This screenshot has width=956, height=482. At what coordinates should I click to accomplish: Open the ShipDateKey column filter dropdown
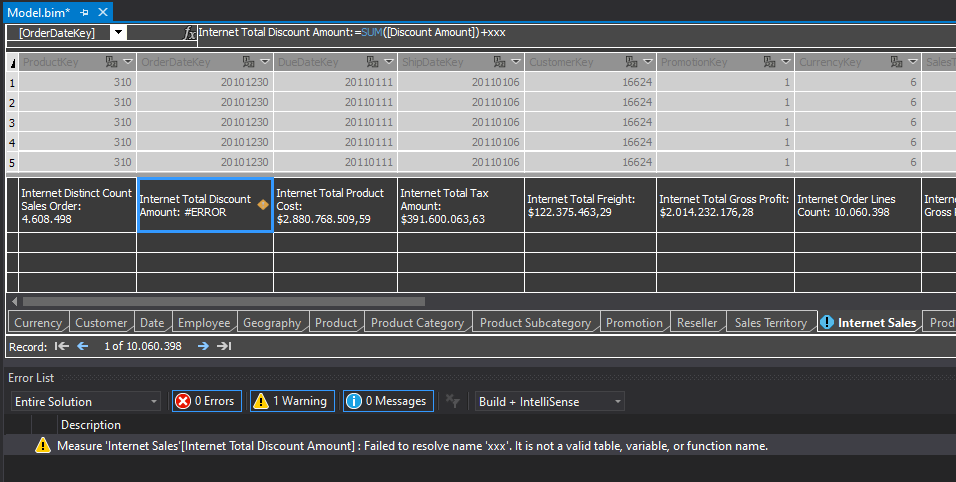516,62
